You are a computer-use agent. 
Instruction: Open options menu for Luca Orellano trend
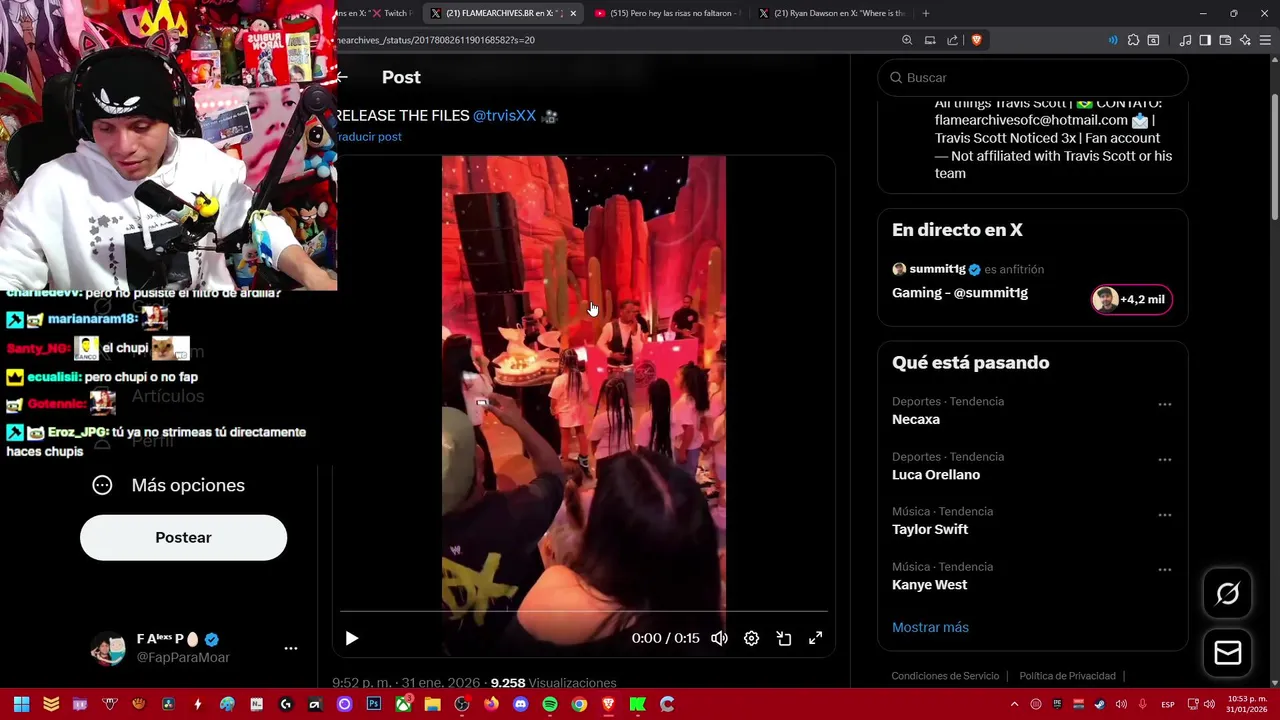point(1164,460)
